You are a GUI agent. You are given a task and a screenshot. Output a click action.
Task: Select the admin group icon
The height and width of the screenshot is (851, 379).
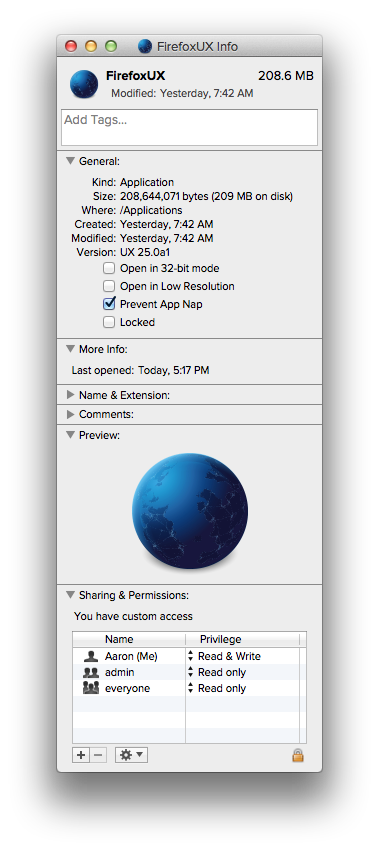91,672
